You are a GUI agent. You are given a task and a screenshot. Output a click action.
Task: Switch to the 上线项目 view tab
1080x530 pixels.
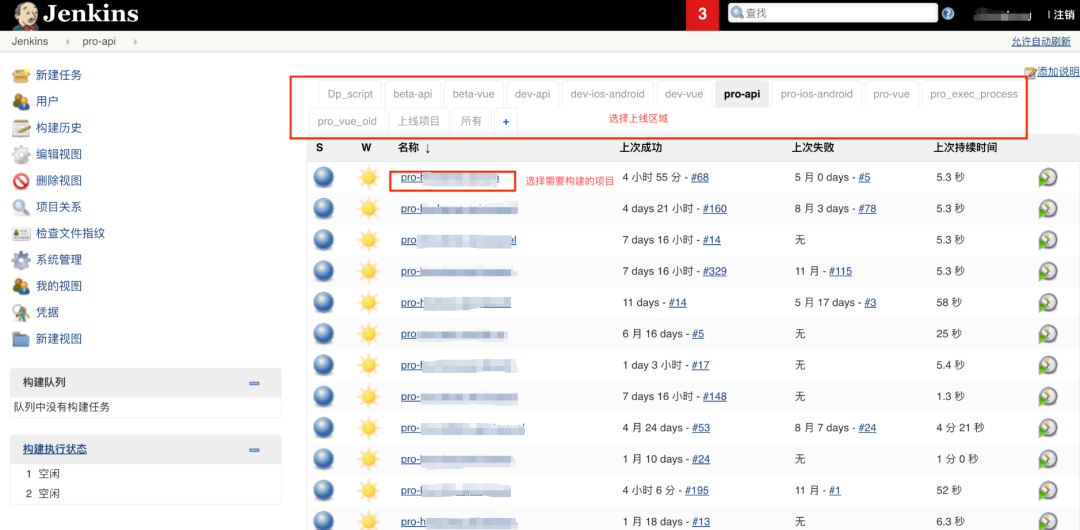(419, 121)
